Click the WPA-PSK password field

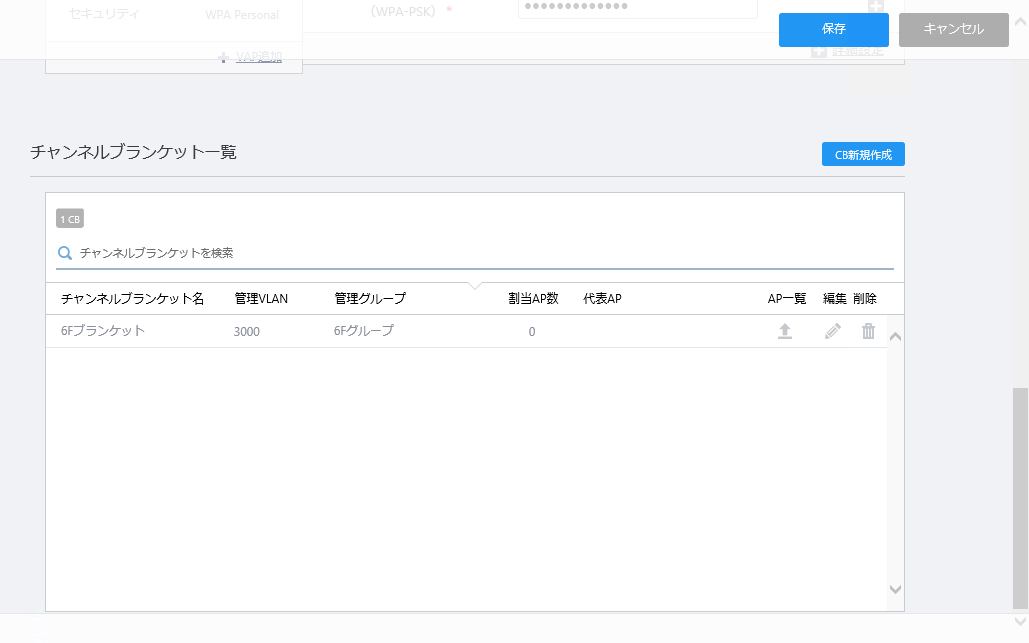tap(637, 8)
